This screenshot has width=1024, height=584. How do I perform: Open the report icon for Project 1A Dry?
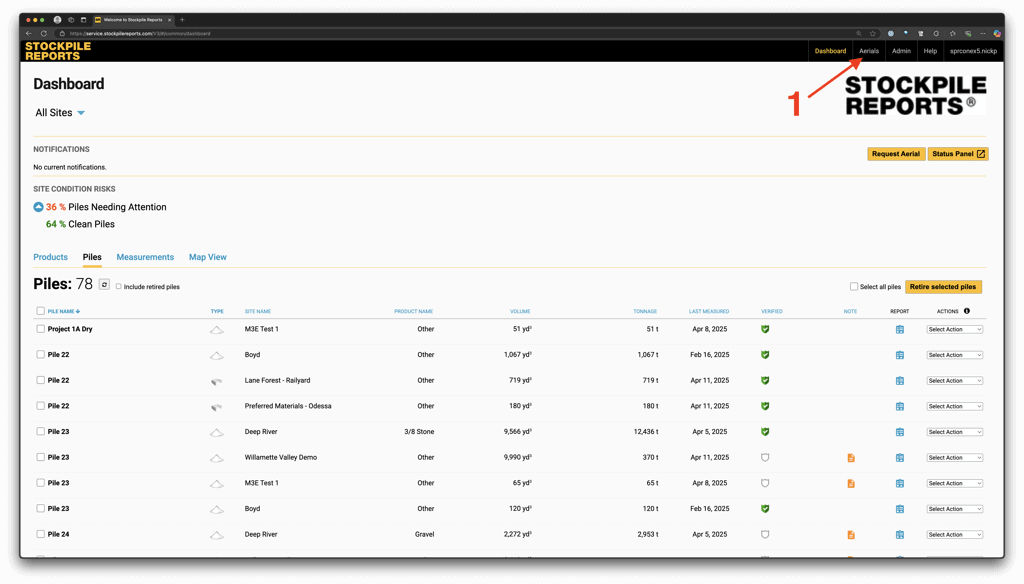tap(899, 329)
